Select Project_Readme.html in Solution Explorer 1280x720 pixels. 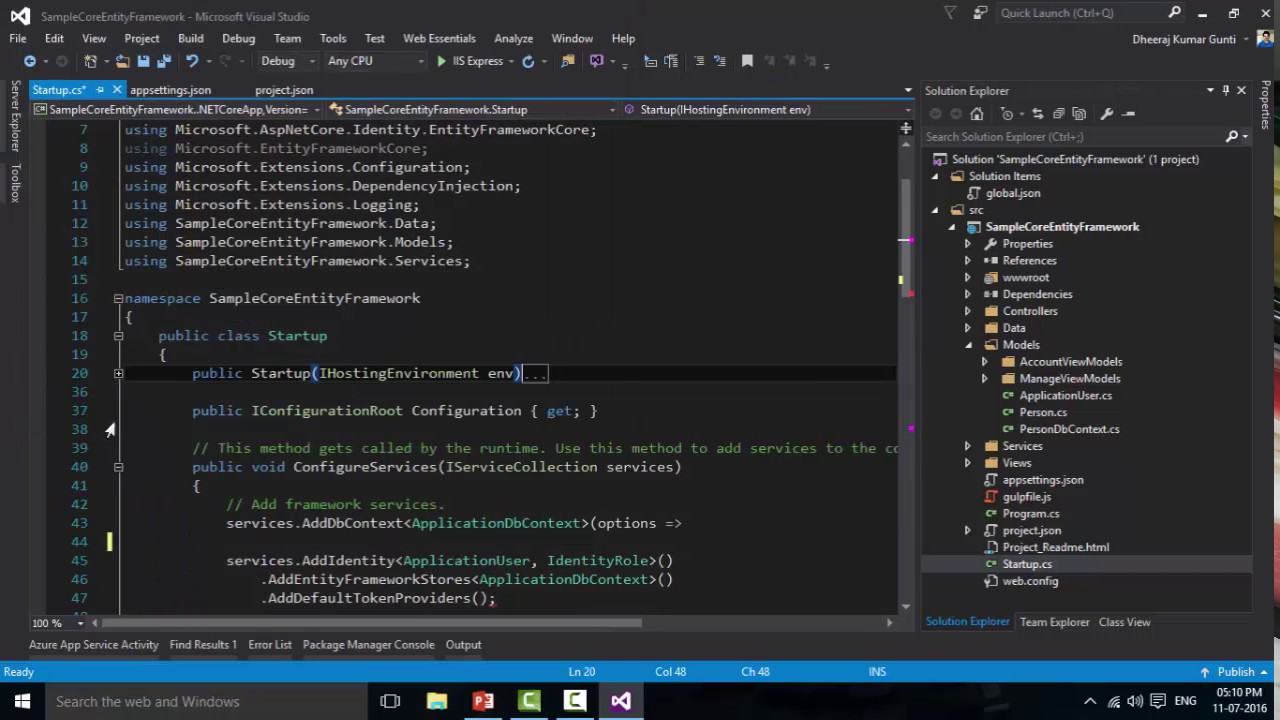(x=1055, y=547)
